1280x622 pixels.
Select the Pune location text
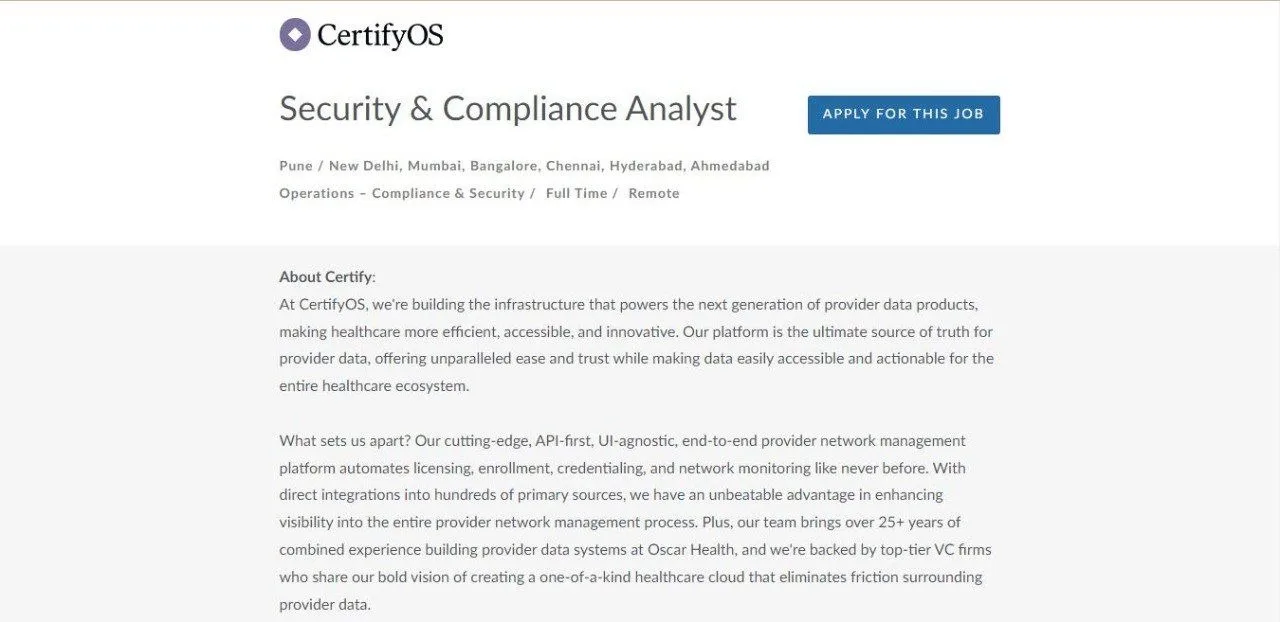click(x=295, y=166)
